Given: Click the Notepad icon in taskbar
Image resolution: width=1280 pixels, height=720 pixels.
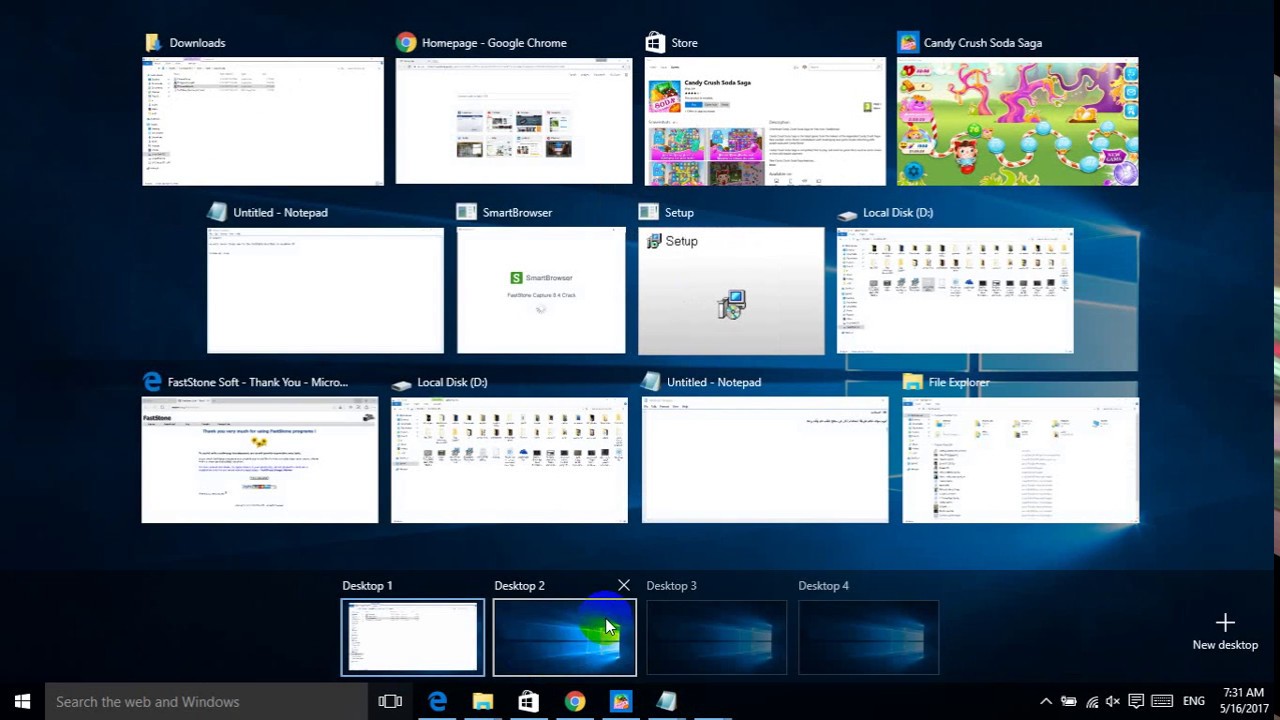Looking at the screenshot, I should (x=666, y=702).
